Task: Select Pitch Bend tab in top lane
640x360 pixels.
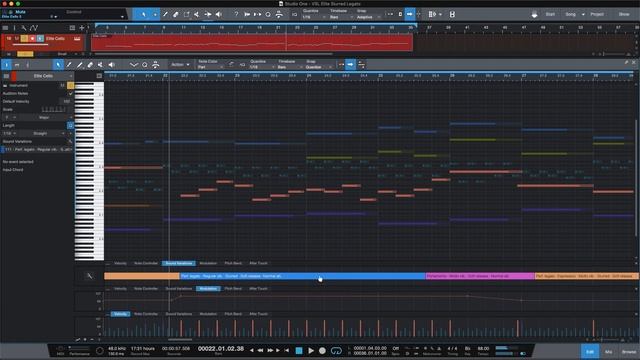Action: [233, 263]
